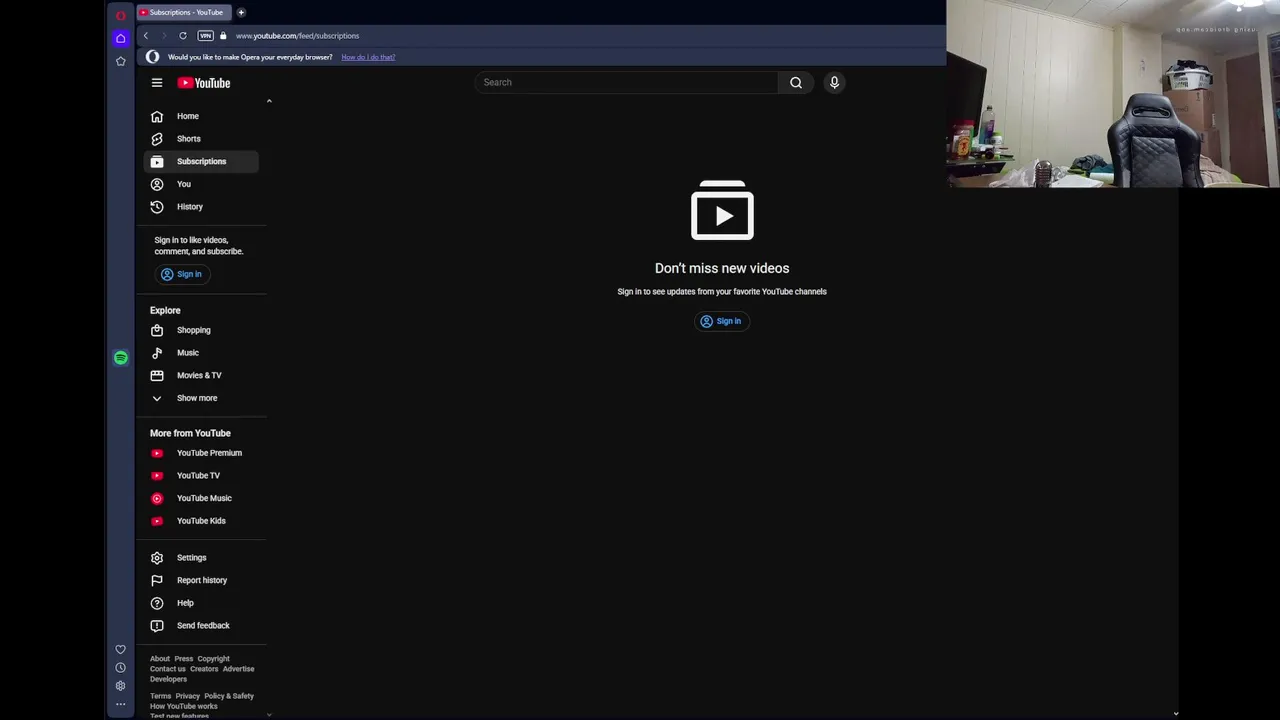Viewport: 1280px width, 720px height.
Task: Open the Opera menu logo
Action: tap(121, 15)
